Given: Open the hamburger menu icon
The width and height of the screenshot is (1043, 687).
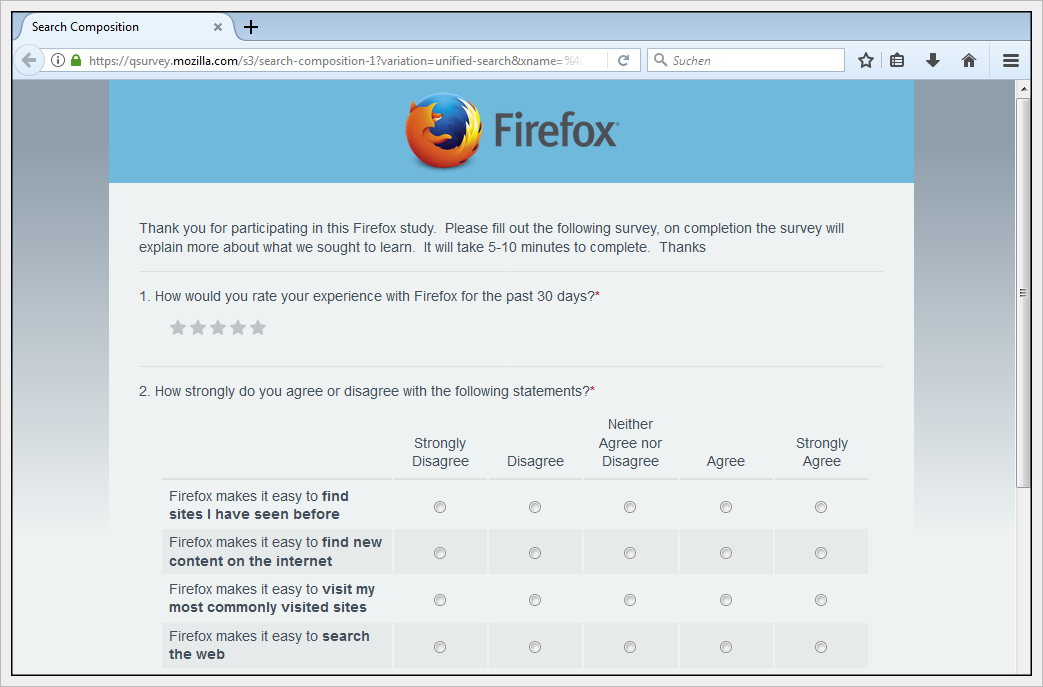Looking at the screenshot, I should tap(1011, 61).
